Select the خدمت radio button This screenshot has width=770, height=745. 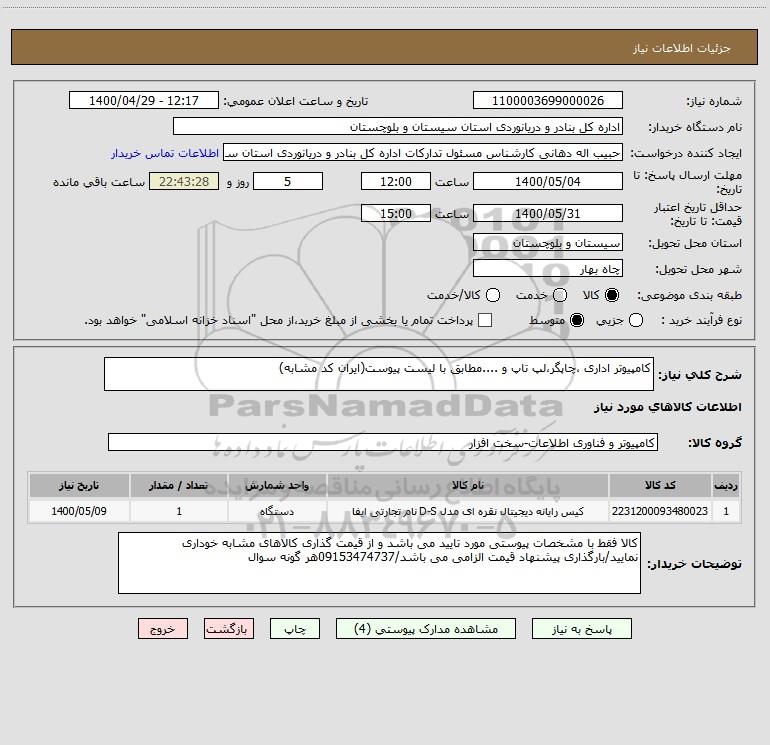click(x=560, y=295)
